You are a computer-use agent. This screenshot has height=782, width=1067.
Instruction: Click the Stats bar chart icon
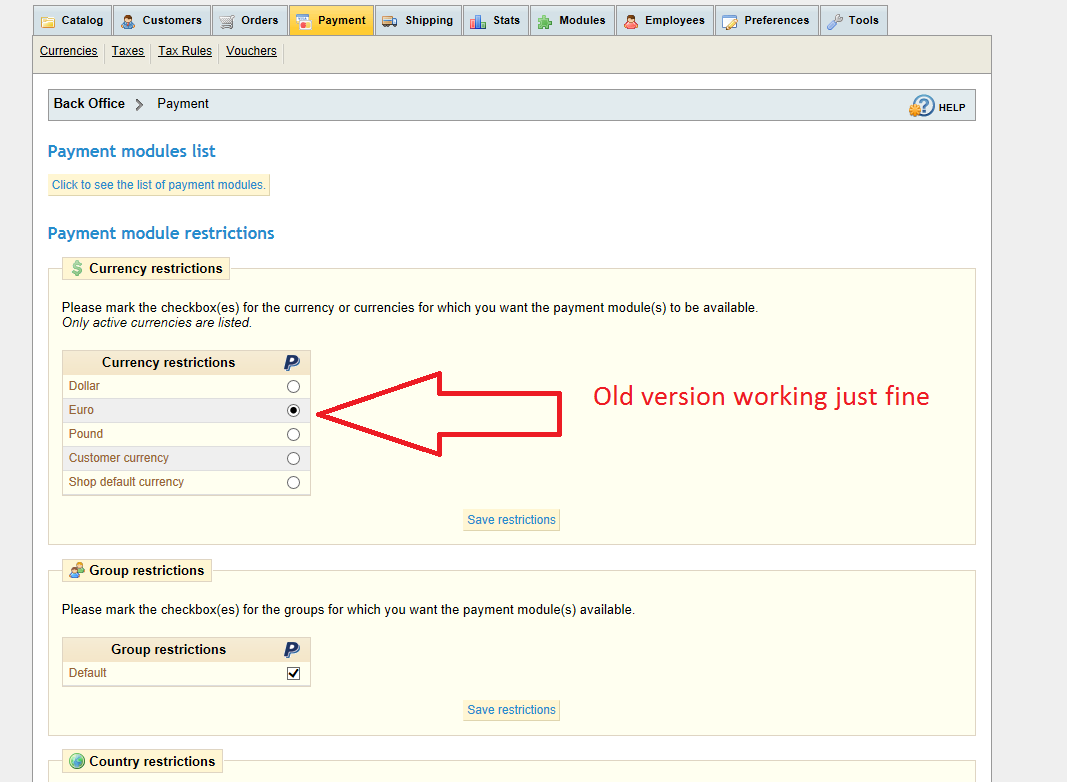pos(478,22)
